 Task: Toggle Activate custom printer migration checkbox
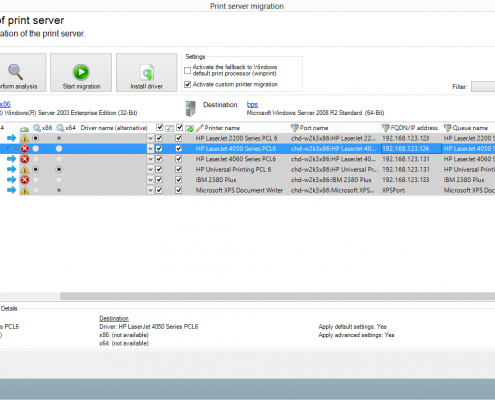187,84
